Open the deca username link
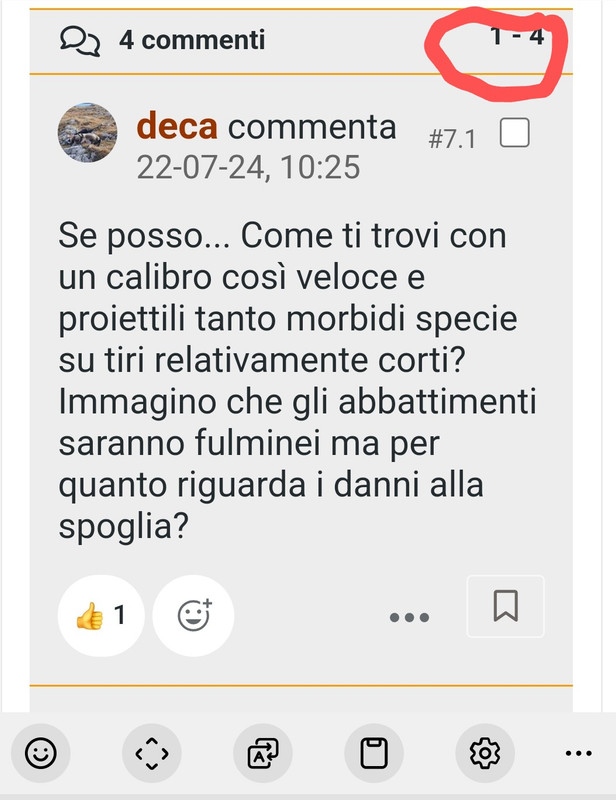Viewport: 616px width, 800px height. pos(177,127)
